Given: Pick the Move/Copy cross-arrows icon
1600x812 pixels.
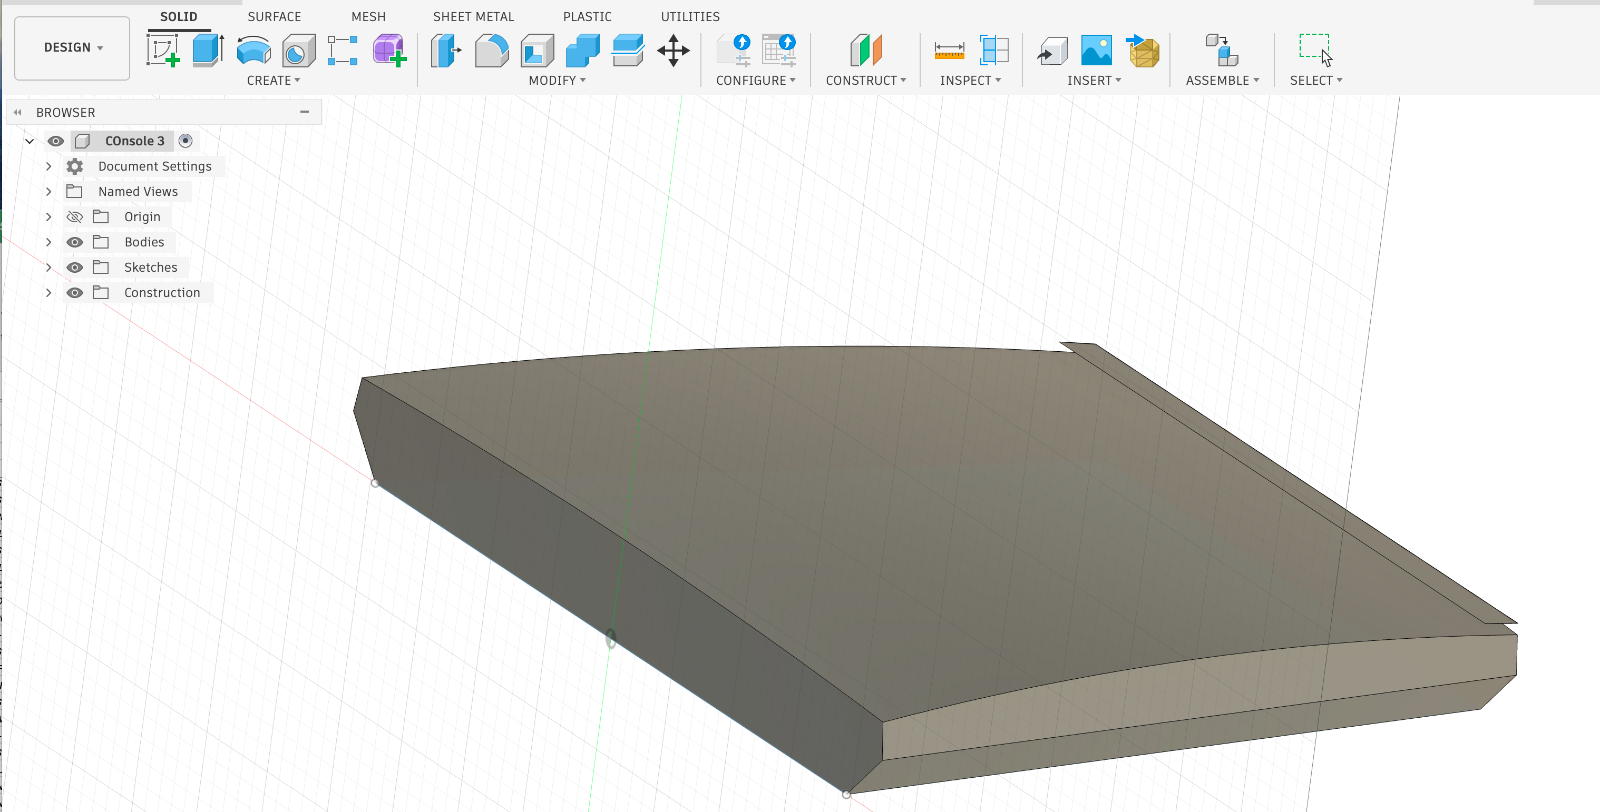Looking at the screenshot, I should pos(673,50).
